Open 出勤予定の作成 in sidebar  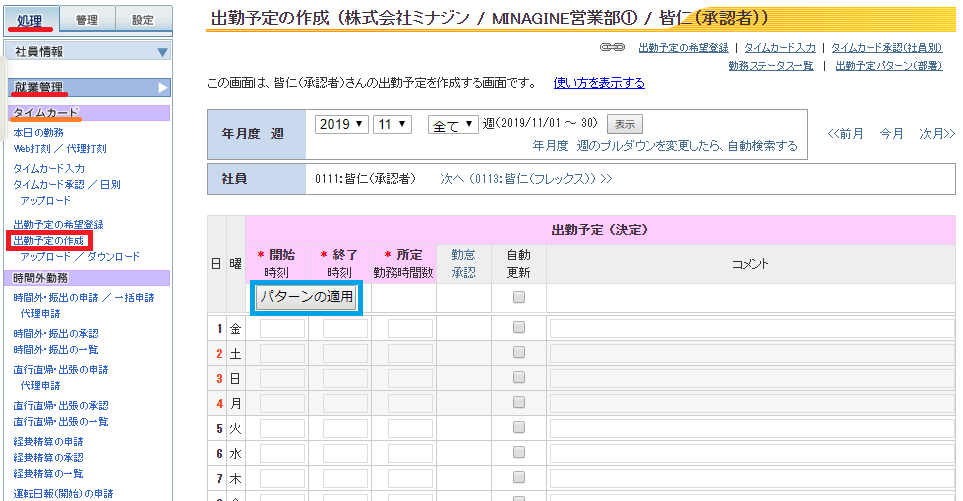(49, 241)
